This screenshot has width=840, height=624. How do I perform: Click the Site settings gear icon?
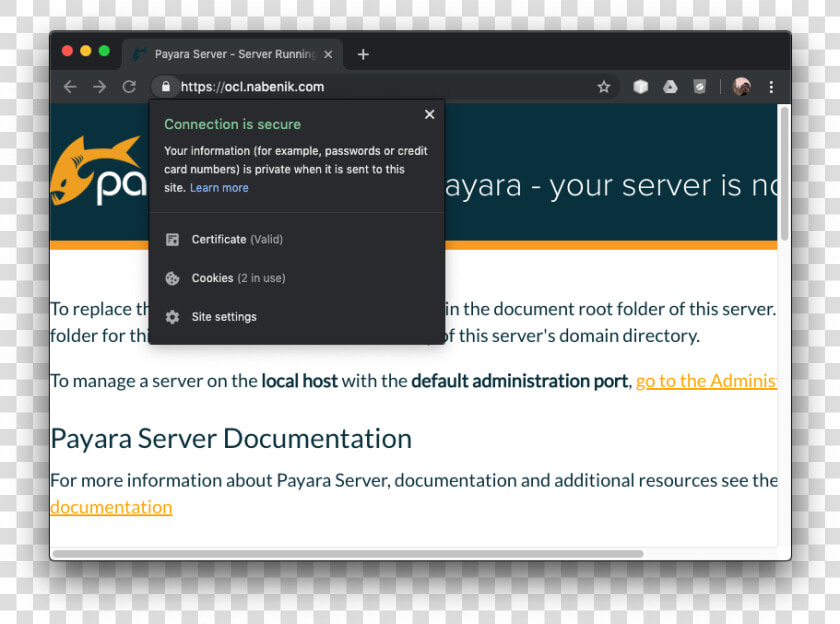coord(172,317)
